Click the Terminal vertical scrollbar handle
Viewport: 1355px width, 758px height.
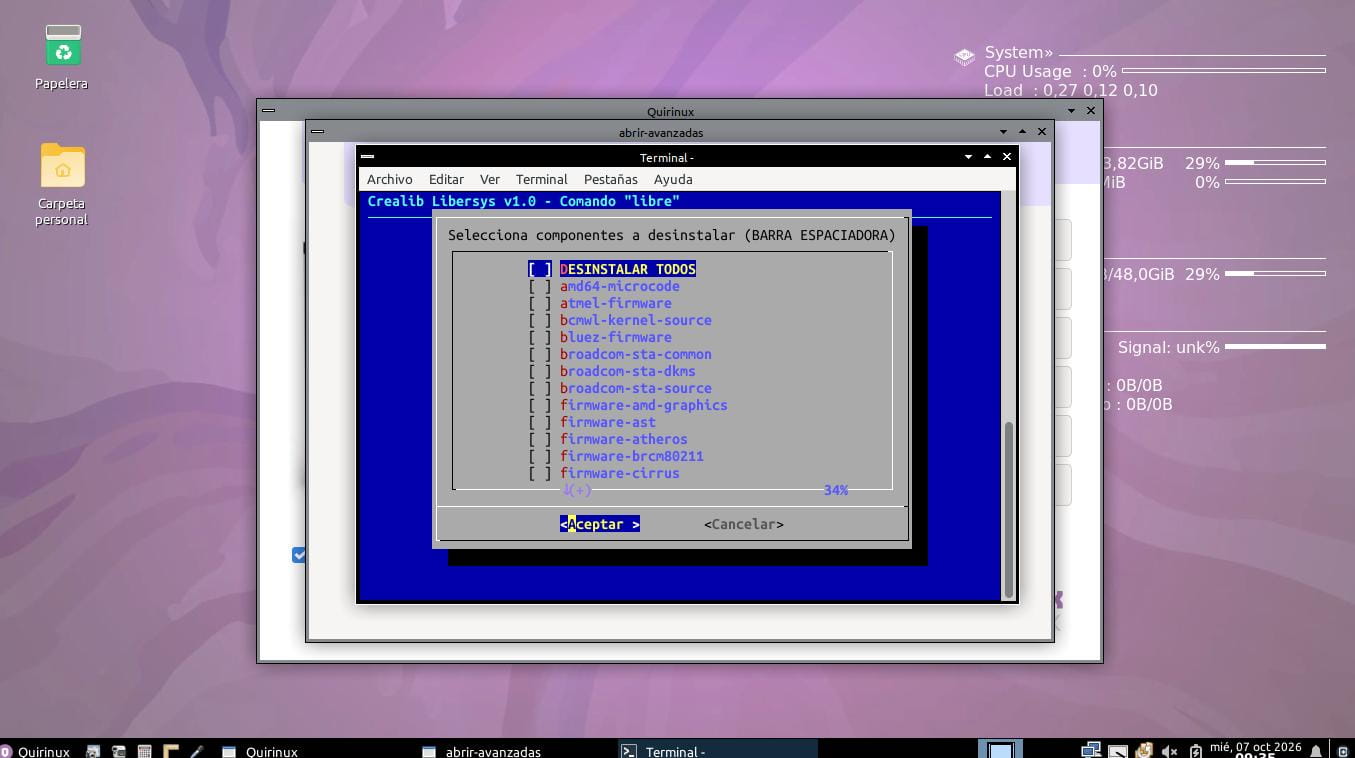1008,509
